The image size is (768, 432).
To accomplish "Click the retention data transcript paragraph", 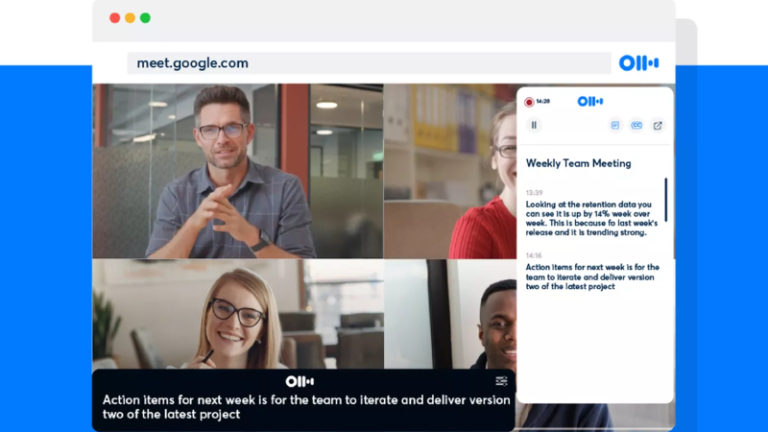I will 592,218.
